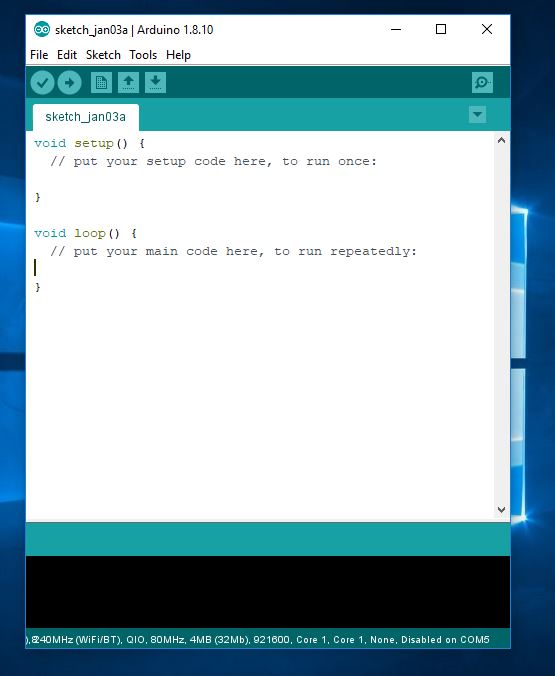Click the editor scrollbar down arrow
Image resolution: width=555 pixels, height=676 pixels.
(501, 510)
